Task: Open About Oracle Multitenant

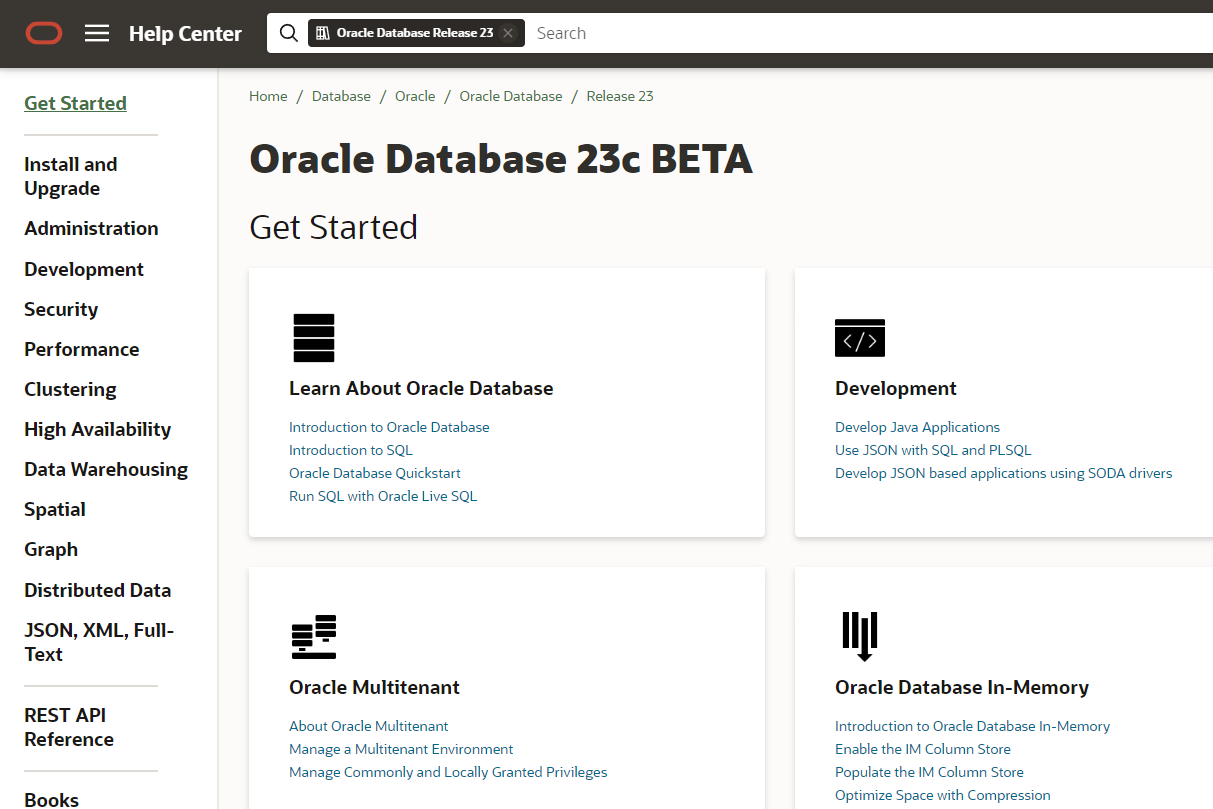Action: tap(368, 725)
